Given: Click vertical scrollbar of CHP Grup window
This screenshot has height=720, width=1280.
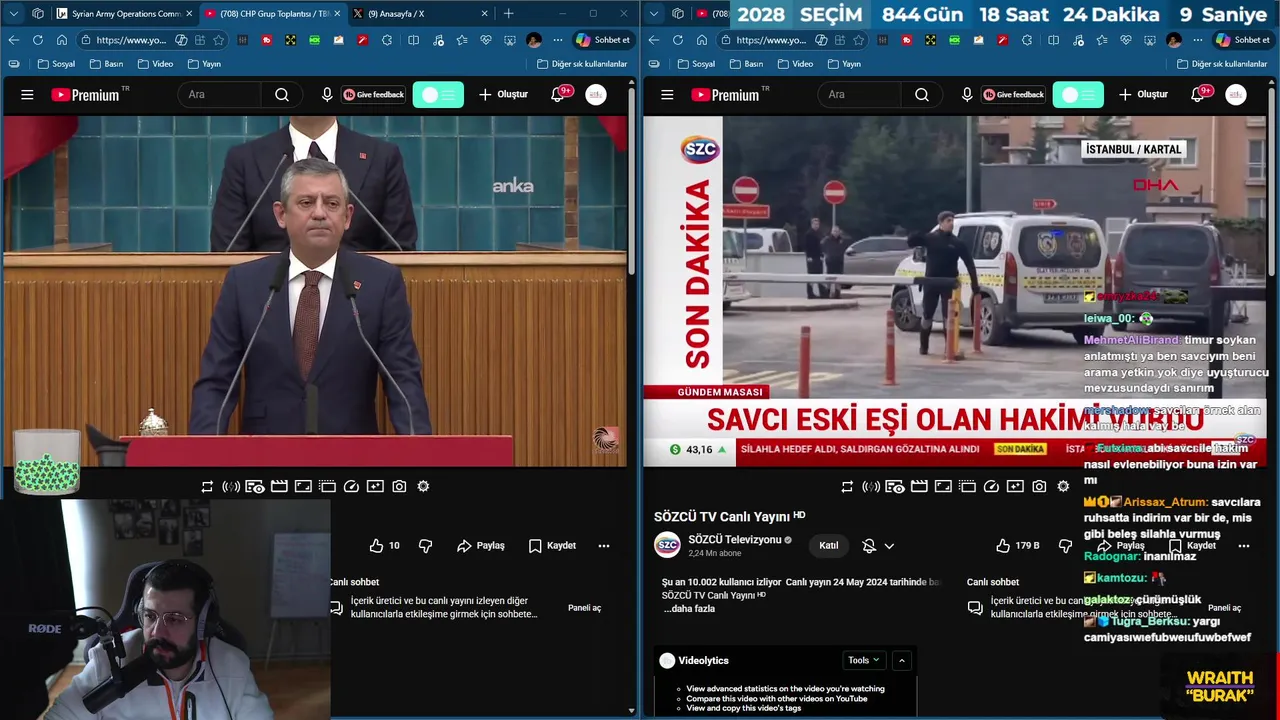Looking at the screenshot, I should point(631,180).
